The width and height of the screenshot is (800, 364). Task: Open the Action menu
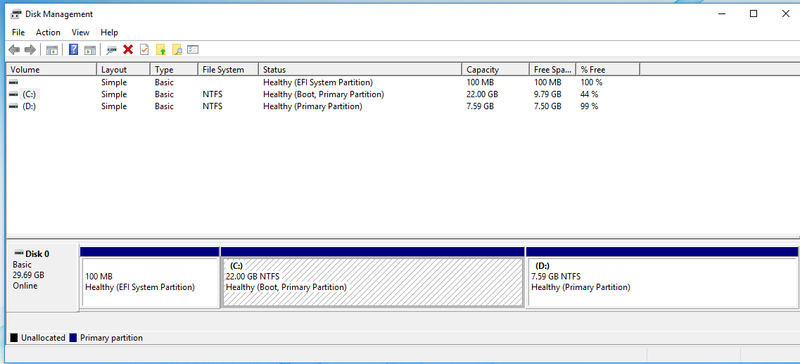point(48,32)
